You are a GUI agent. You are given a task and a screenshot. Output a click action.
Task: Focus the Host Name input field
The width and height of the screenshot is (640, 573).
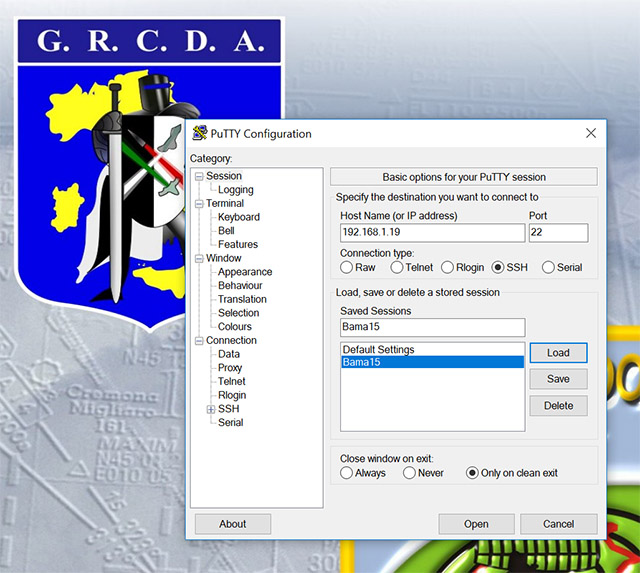(x=433, y=233)
